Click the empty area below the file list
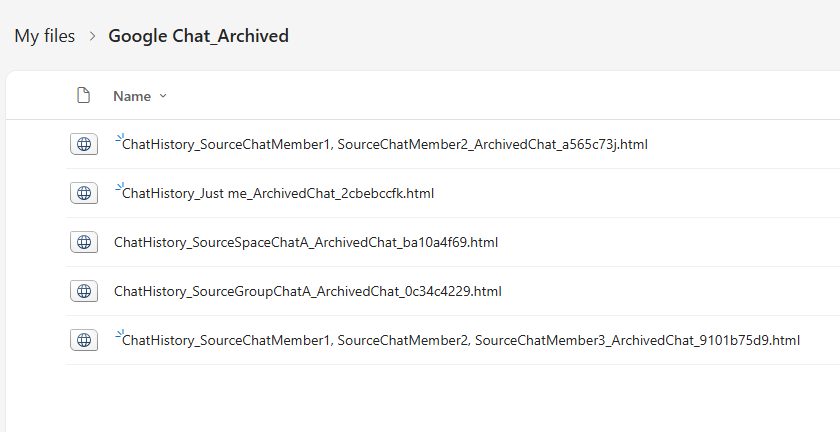Screen dimensions: 840x432 pos(423,398)
